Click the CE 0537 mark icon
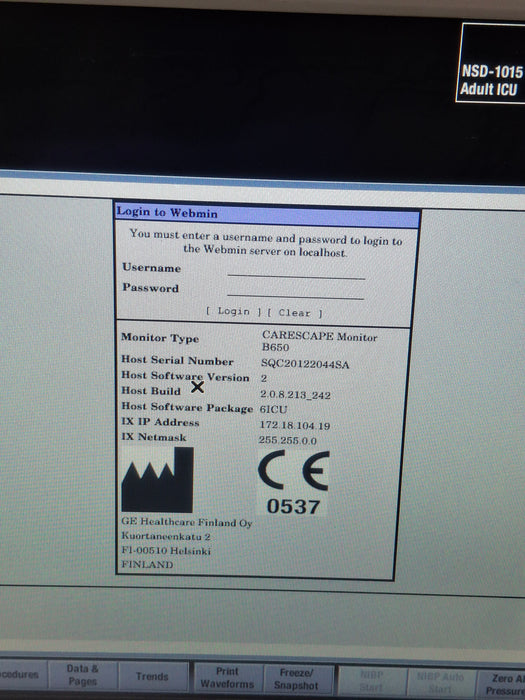The width and height of the screenshot is (525, 700). click(x=293, y=483)
